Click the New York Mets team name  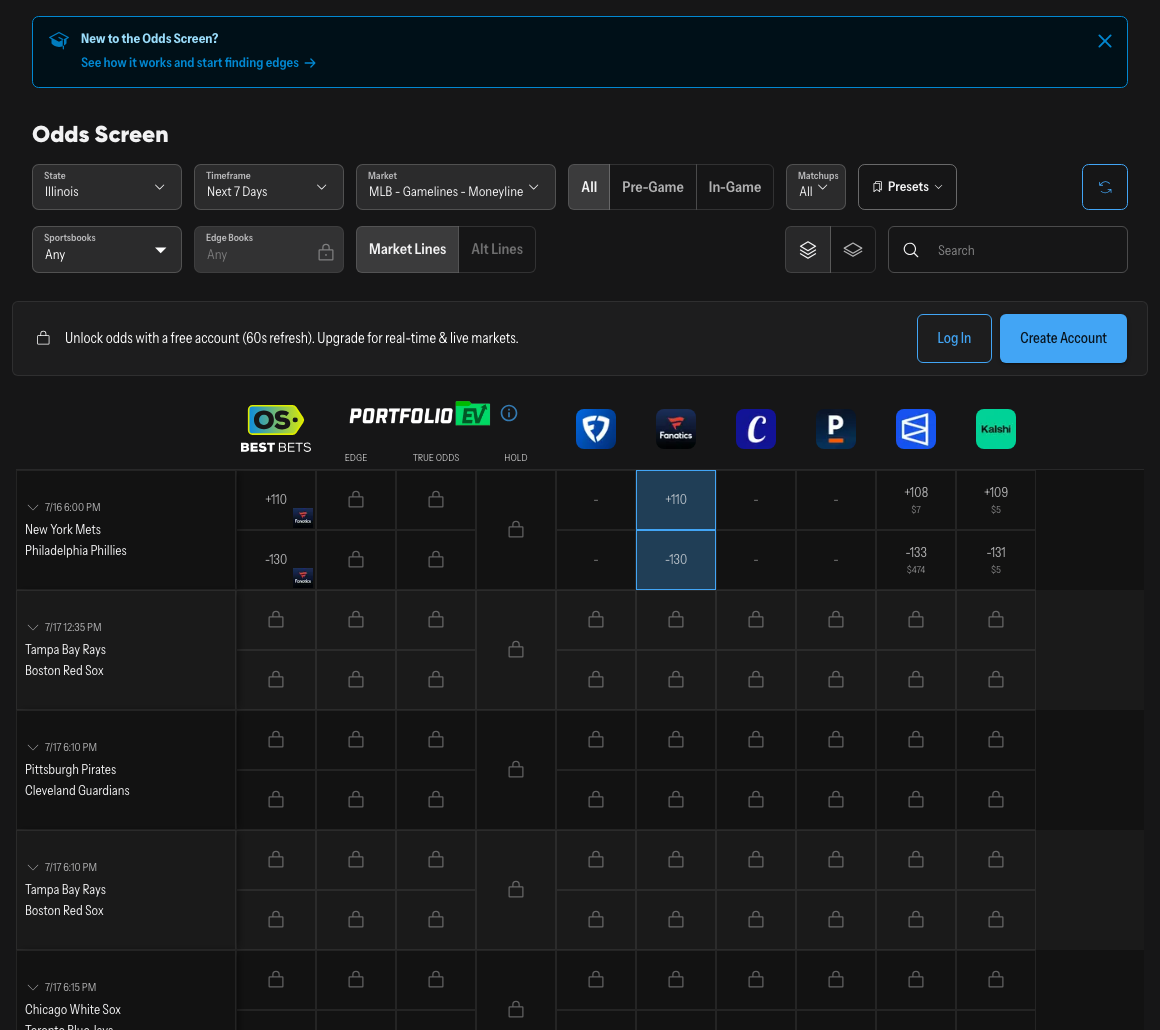[x=63, y=530]
